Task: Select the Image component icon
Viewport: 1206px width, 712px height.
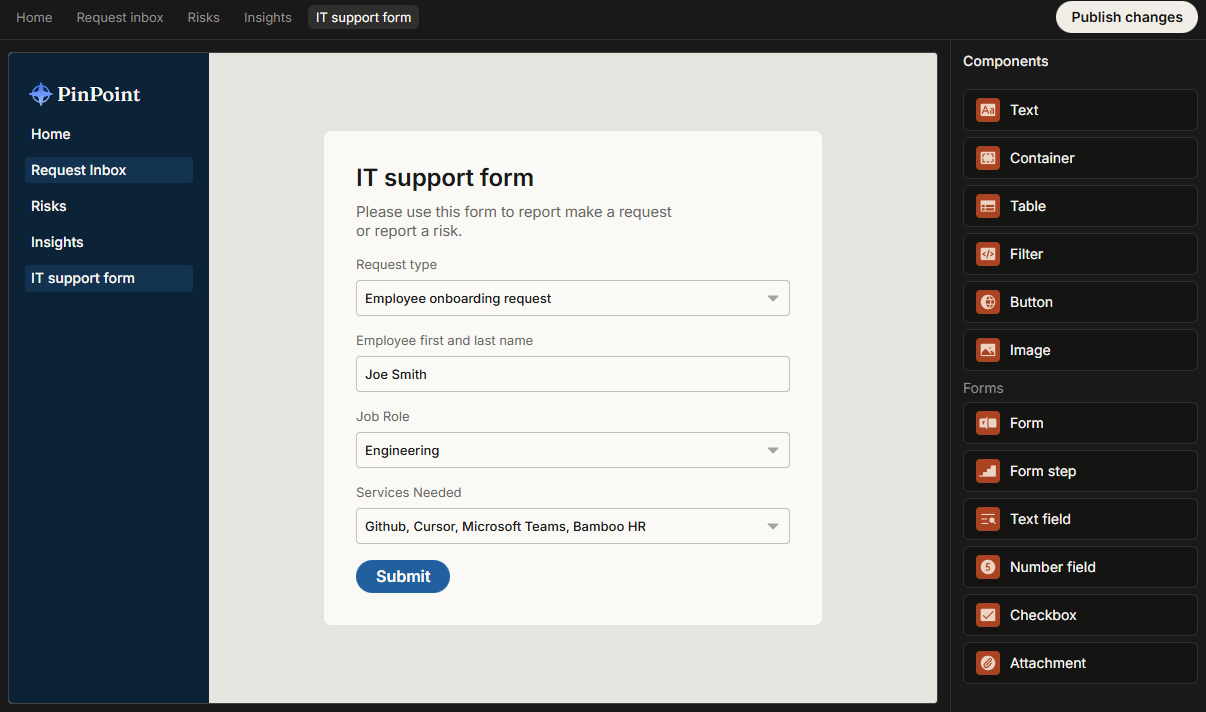Action: 988,350
